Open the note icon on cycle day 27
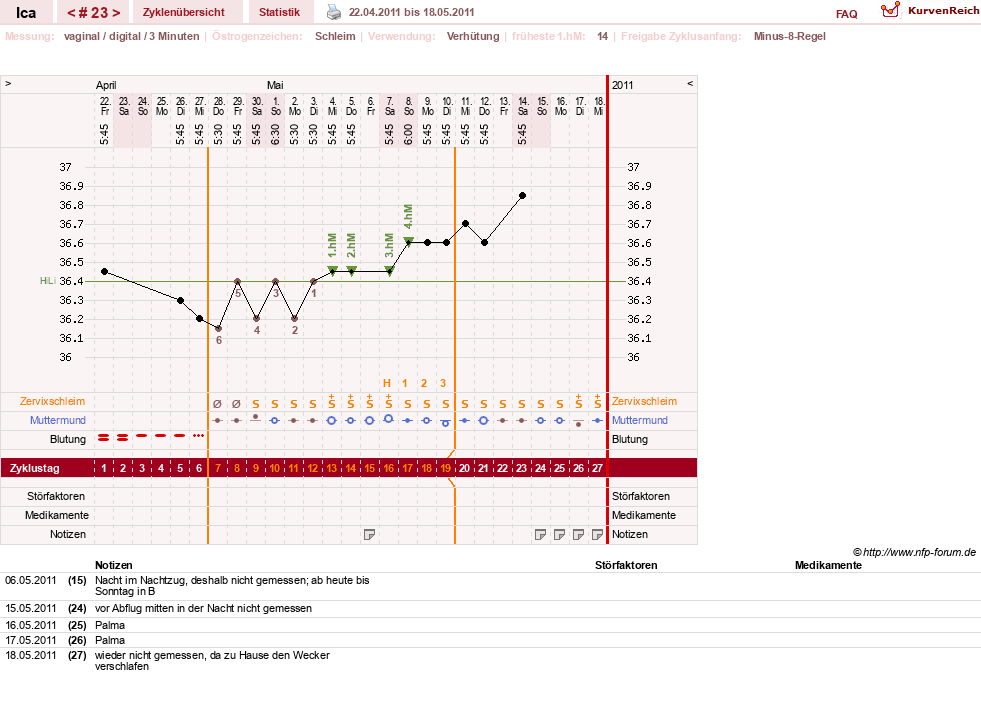The height and width of the screenshot is (712, 981). coord(597,534)
